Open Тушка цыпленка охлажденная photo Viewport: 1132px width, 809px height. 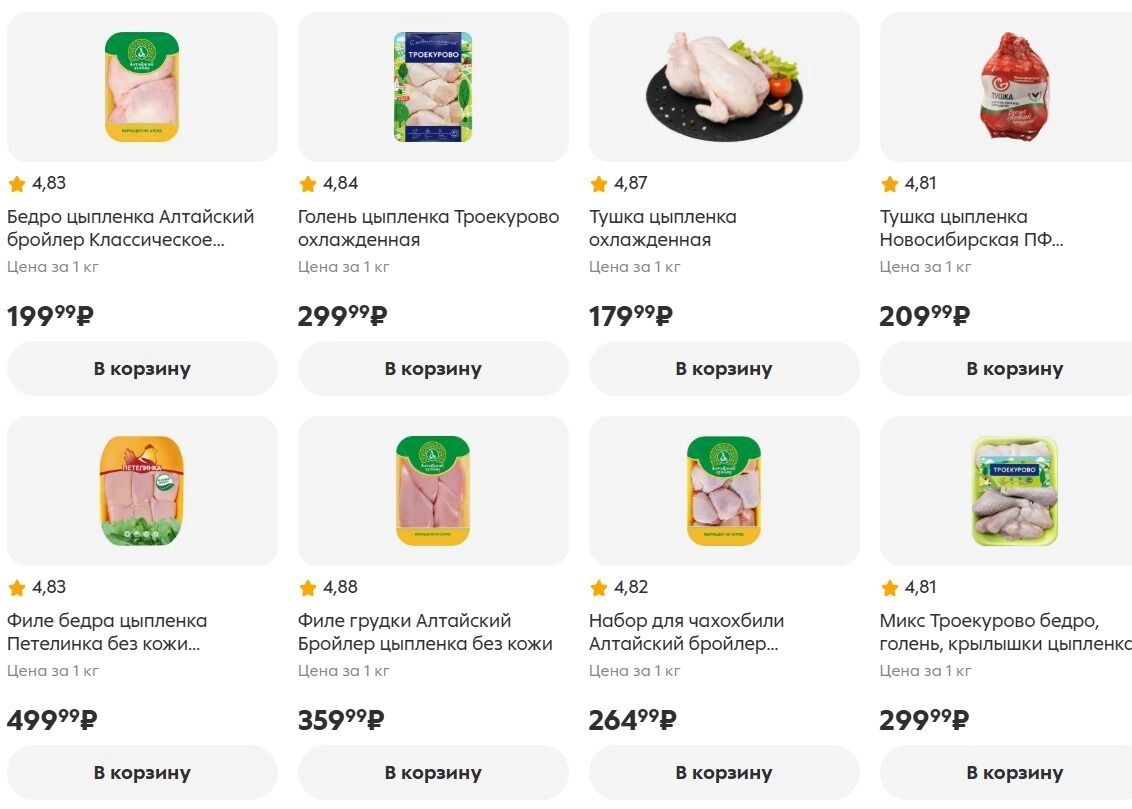point(724,87)
